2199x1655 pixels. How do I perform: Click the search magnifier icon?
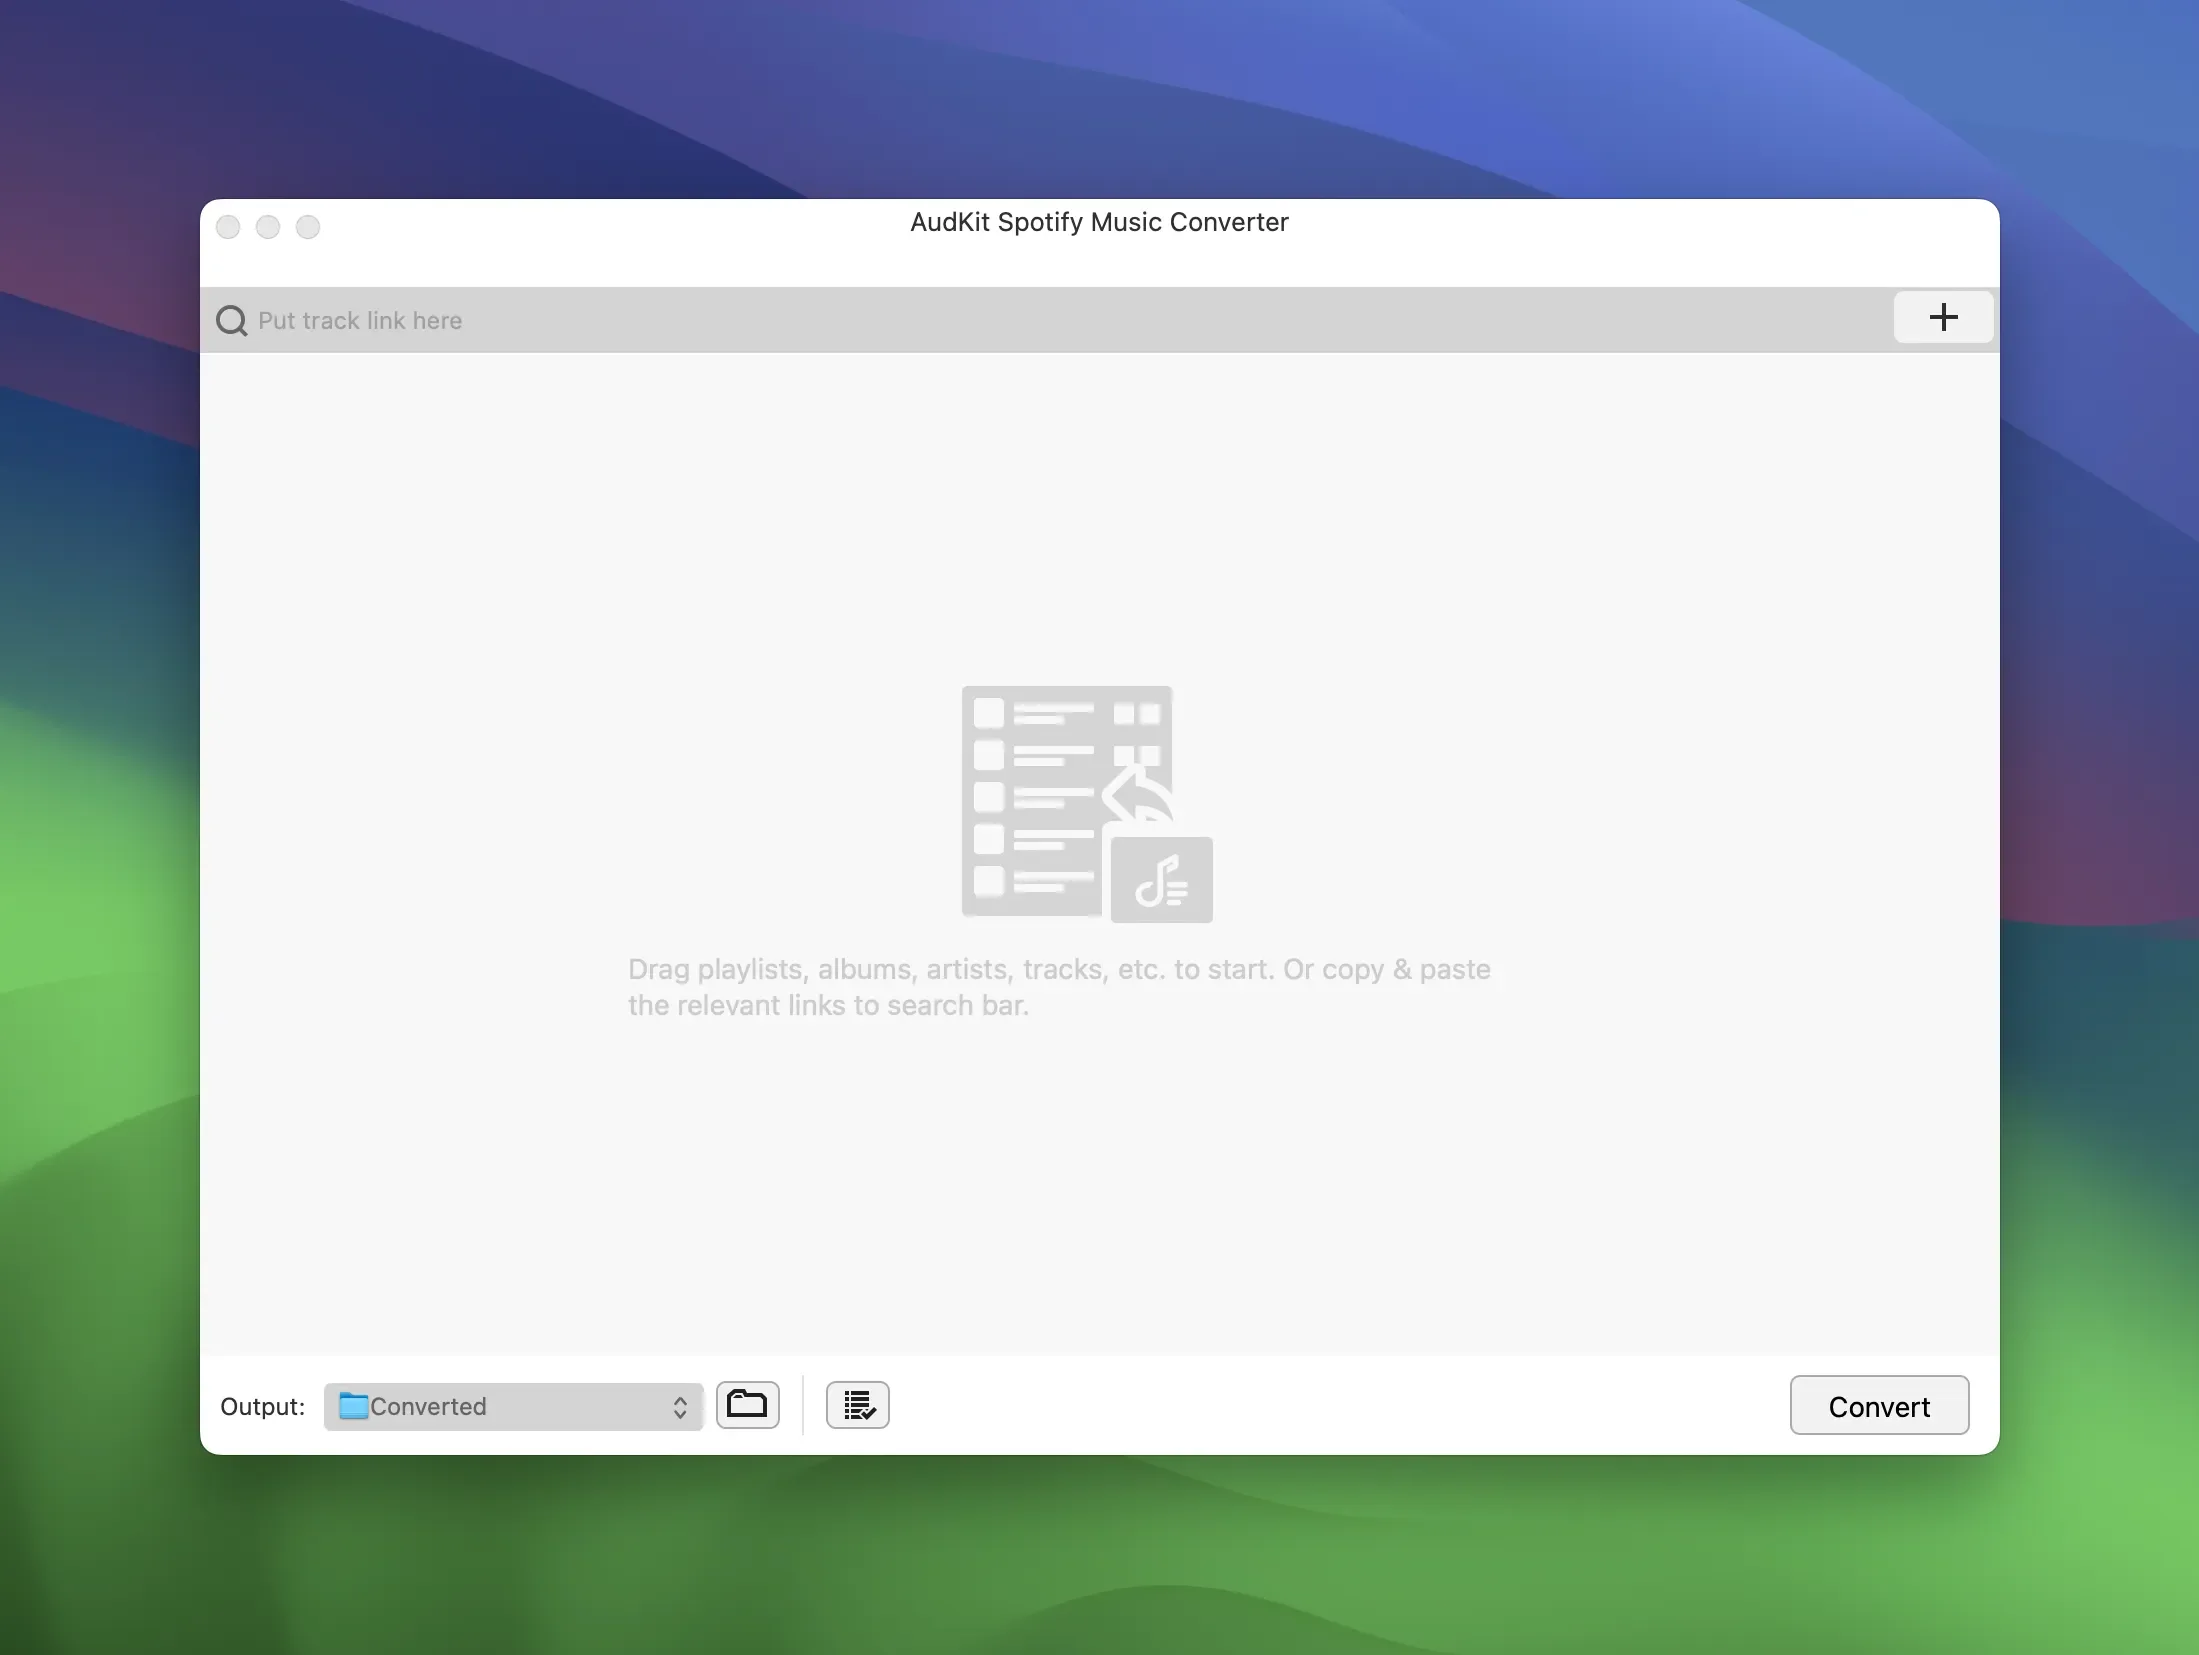coord(232,320)
